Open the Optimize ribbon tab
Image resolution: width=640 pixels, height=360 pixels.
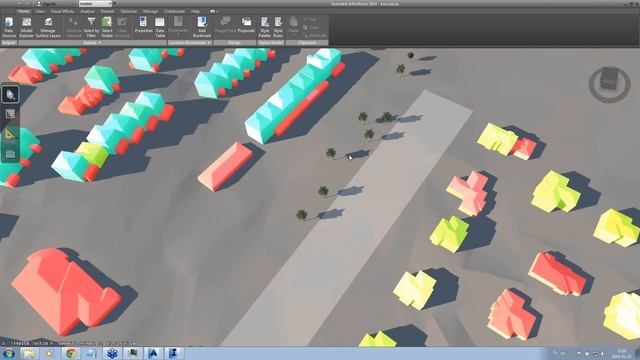129,11
